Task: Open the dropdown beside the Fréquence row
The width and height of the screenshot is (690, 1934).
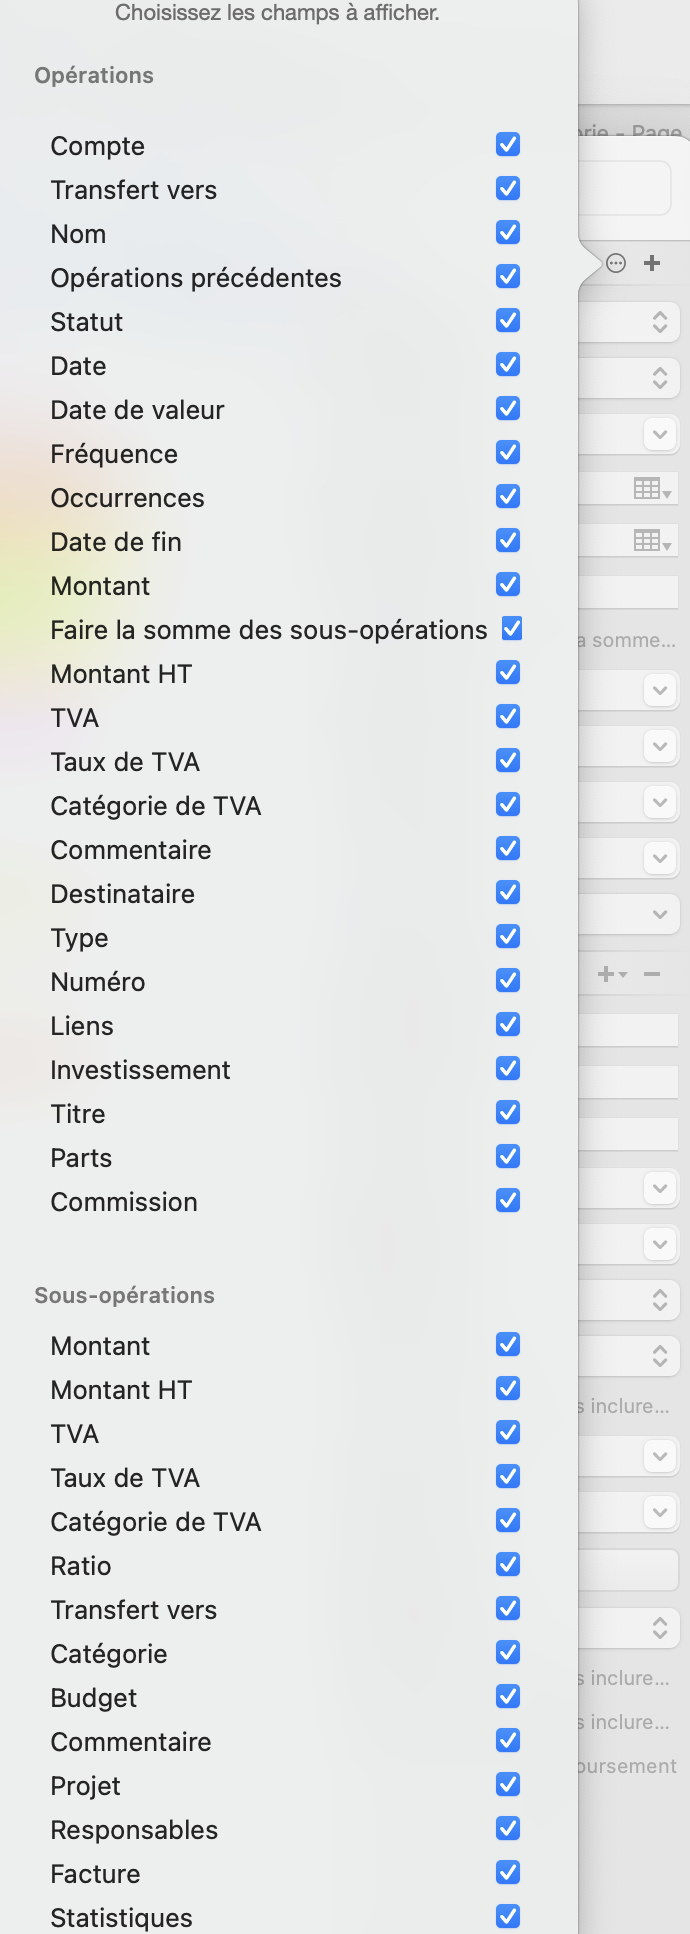Action: [659, 434]
